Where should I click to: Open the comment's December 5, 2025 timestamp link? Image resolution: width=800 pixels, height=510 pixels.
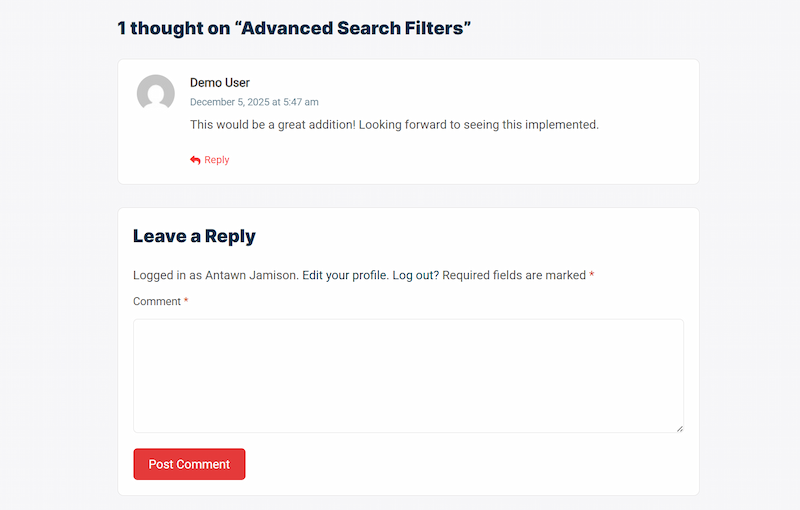(254, 102)
